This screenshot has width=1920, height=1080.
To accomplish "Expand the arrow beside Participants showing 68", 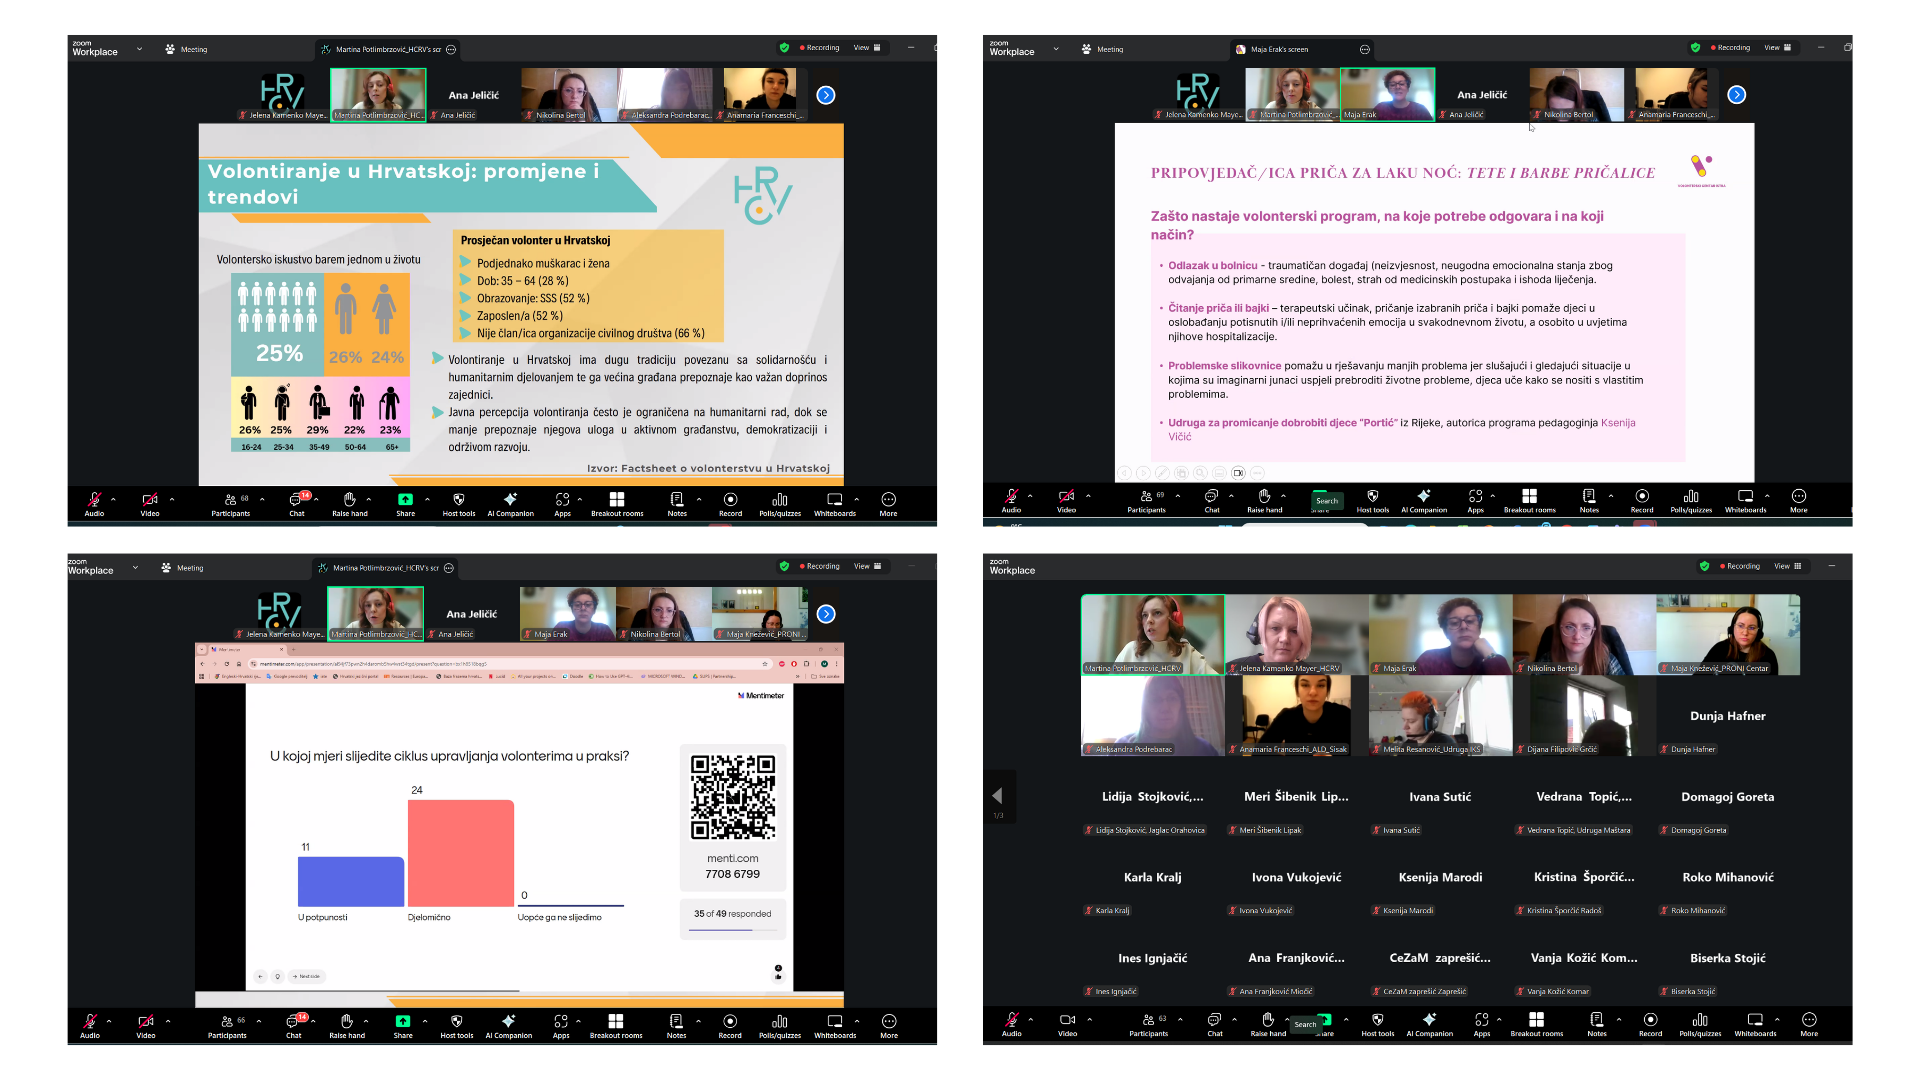I will pyautogui.click(x=263, y=499).
